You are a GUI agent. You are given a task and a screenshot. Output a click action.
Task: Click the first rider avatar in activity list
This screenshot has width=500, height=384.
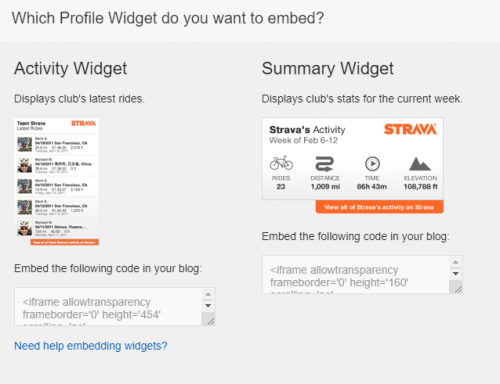point(25,144)
